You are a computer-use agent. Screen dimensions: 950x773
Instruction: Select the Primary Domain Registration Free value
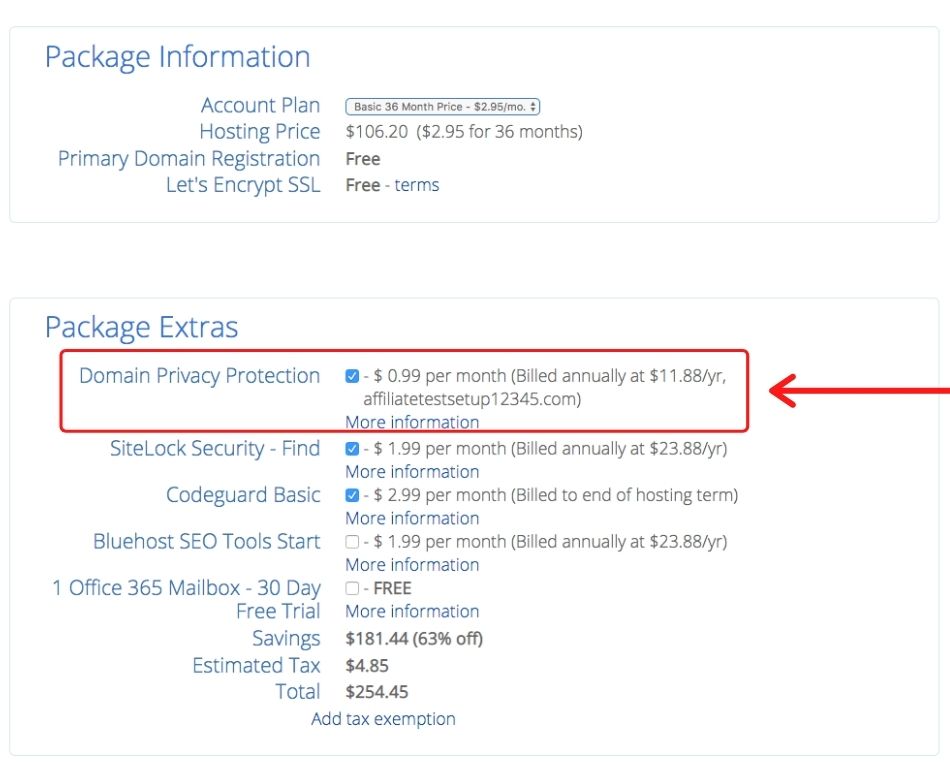click(363, 159)
